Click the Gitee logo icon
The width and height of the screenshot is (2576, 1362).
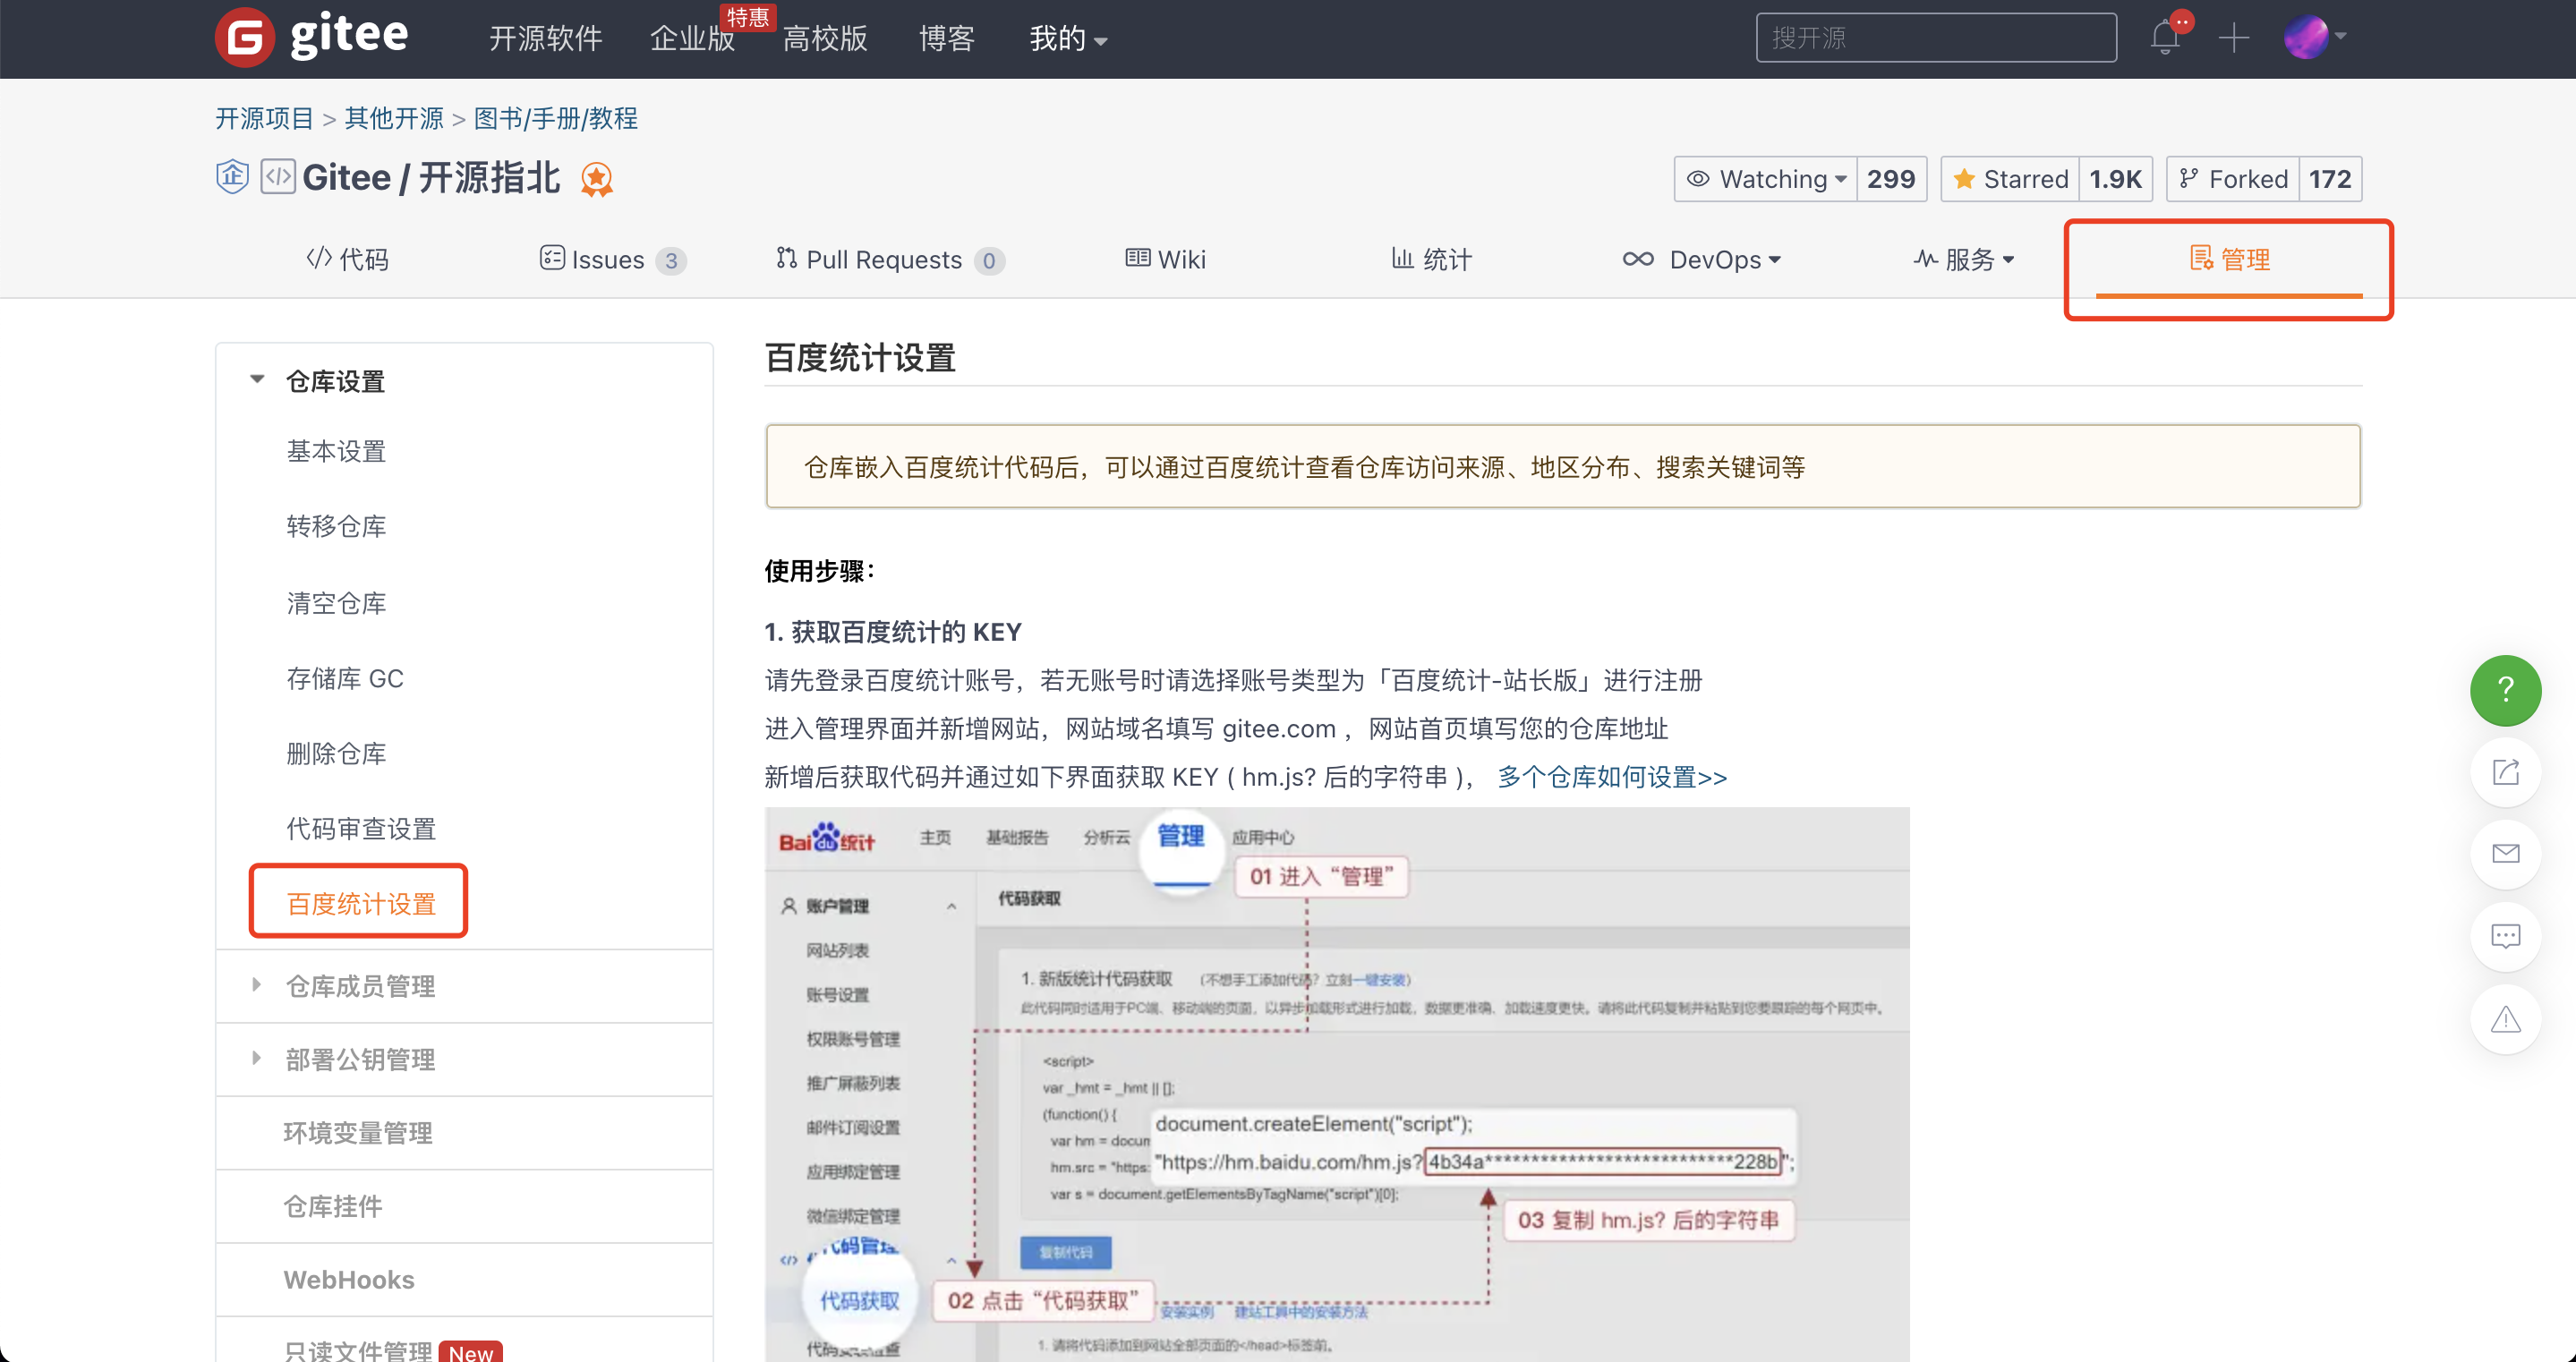pos(244,38)
